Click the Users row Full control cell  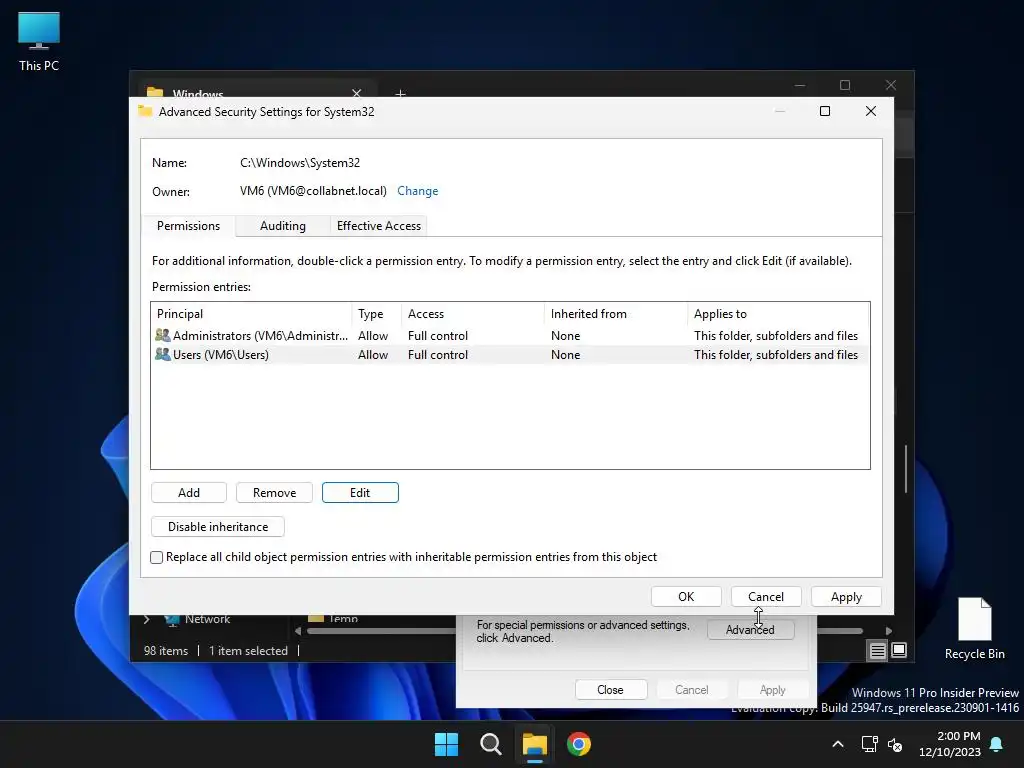(x=438, y=354)
